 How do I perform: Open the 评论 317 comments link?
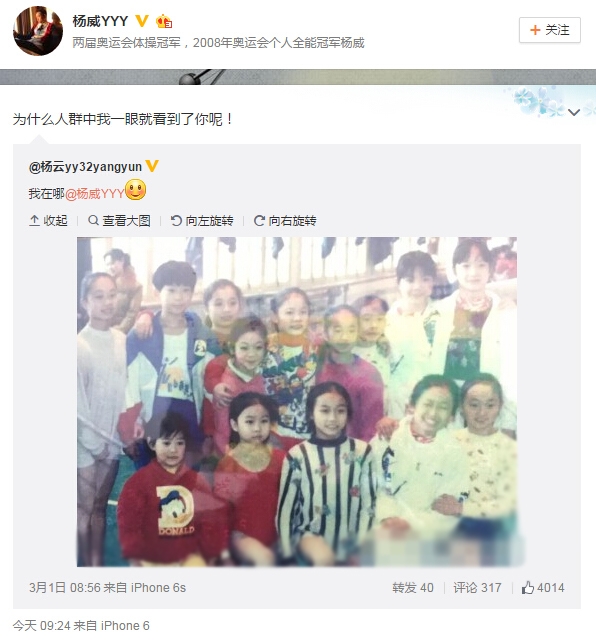click(x=477, y=588)
